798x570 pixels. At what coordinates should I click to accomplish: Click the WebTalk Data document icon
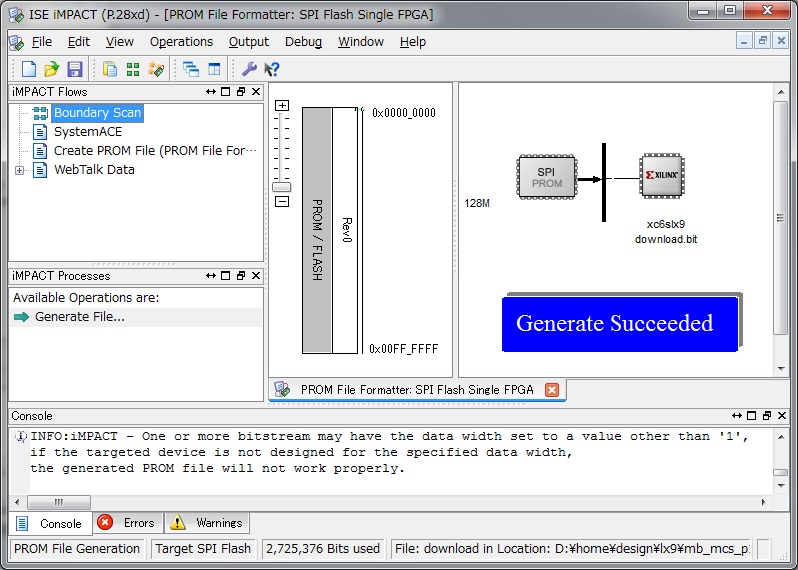[x=40, y=169]
